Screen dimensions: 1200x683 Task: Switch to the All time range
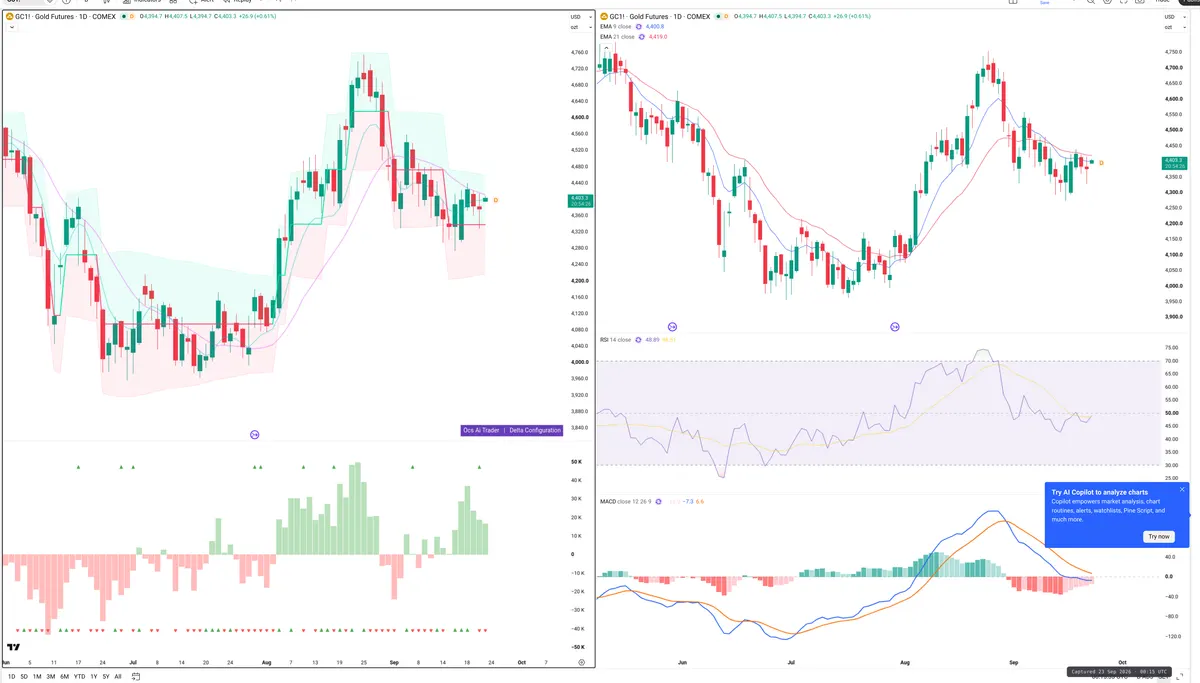pos(118,677)
